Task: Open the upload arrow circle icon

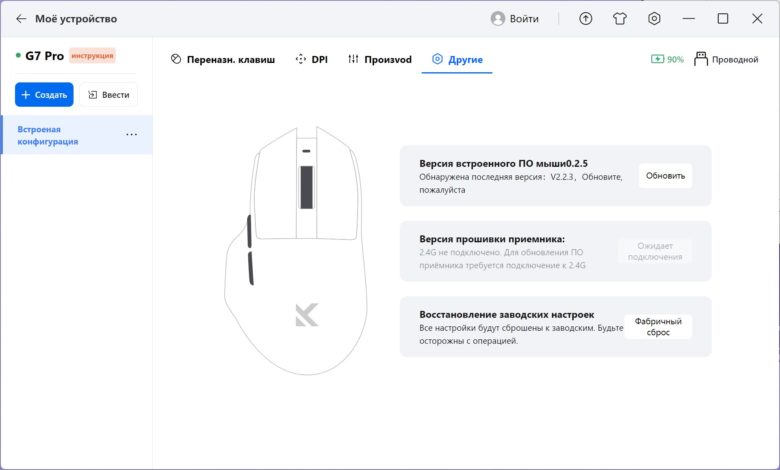Action: [x=585, y=19]
